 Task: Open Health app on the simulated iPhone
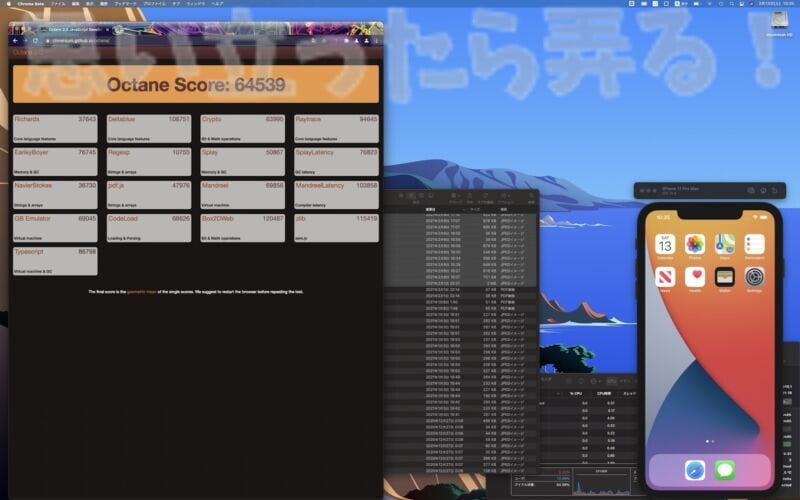[695, 277]
